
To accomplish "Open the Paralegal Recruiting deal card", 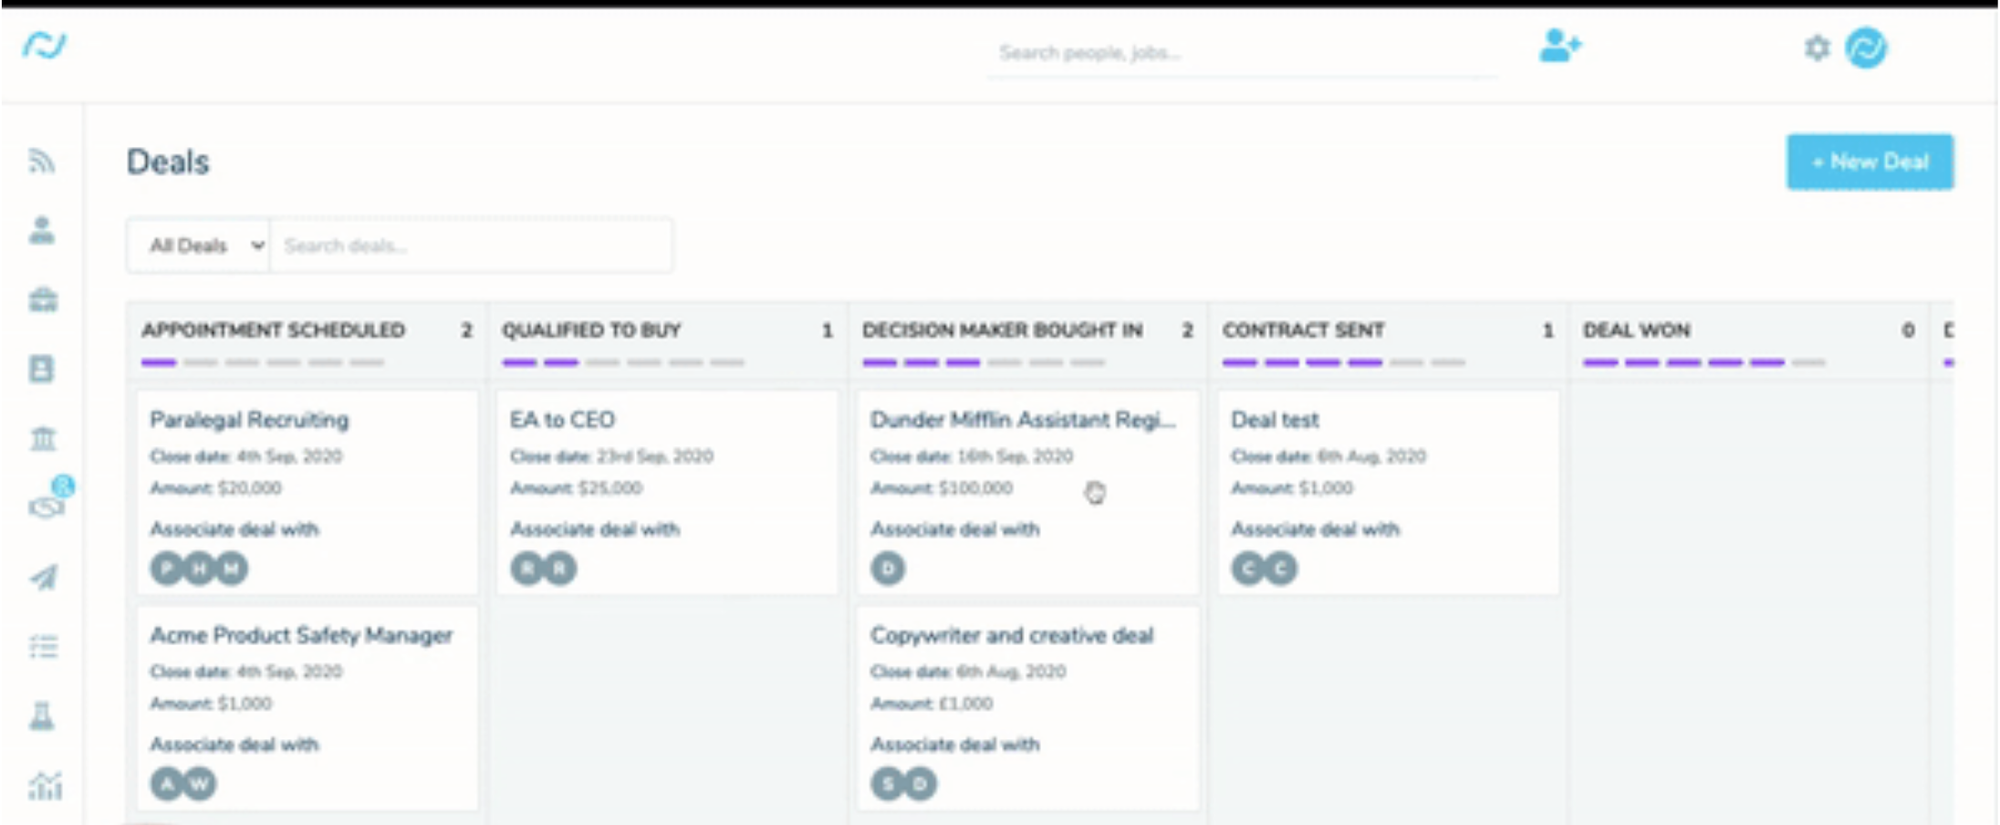I will point(307,492).
